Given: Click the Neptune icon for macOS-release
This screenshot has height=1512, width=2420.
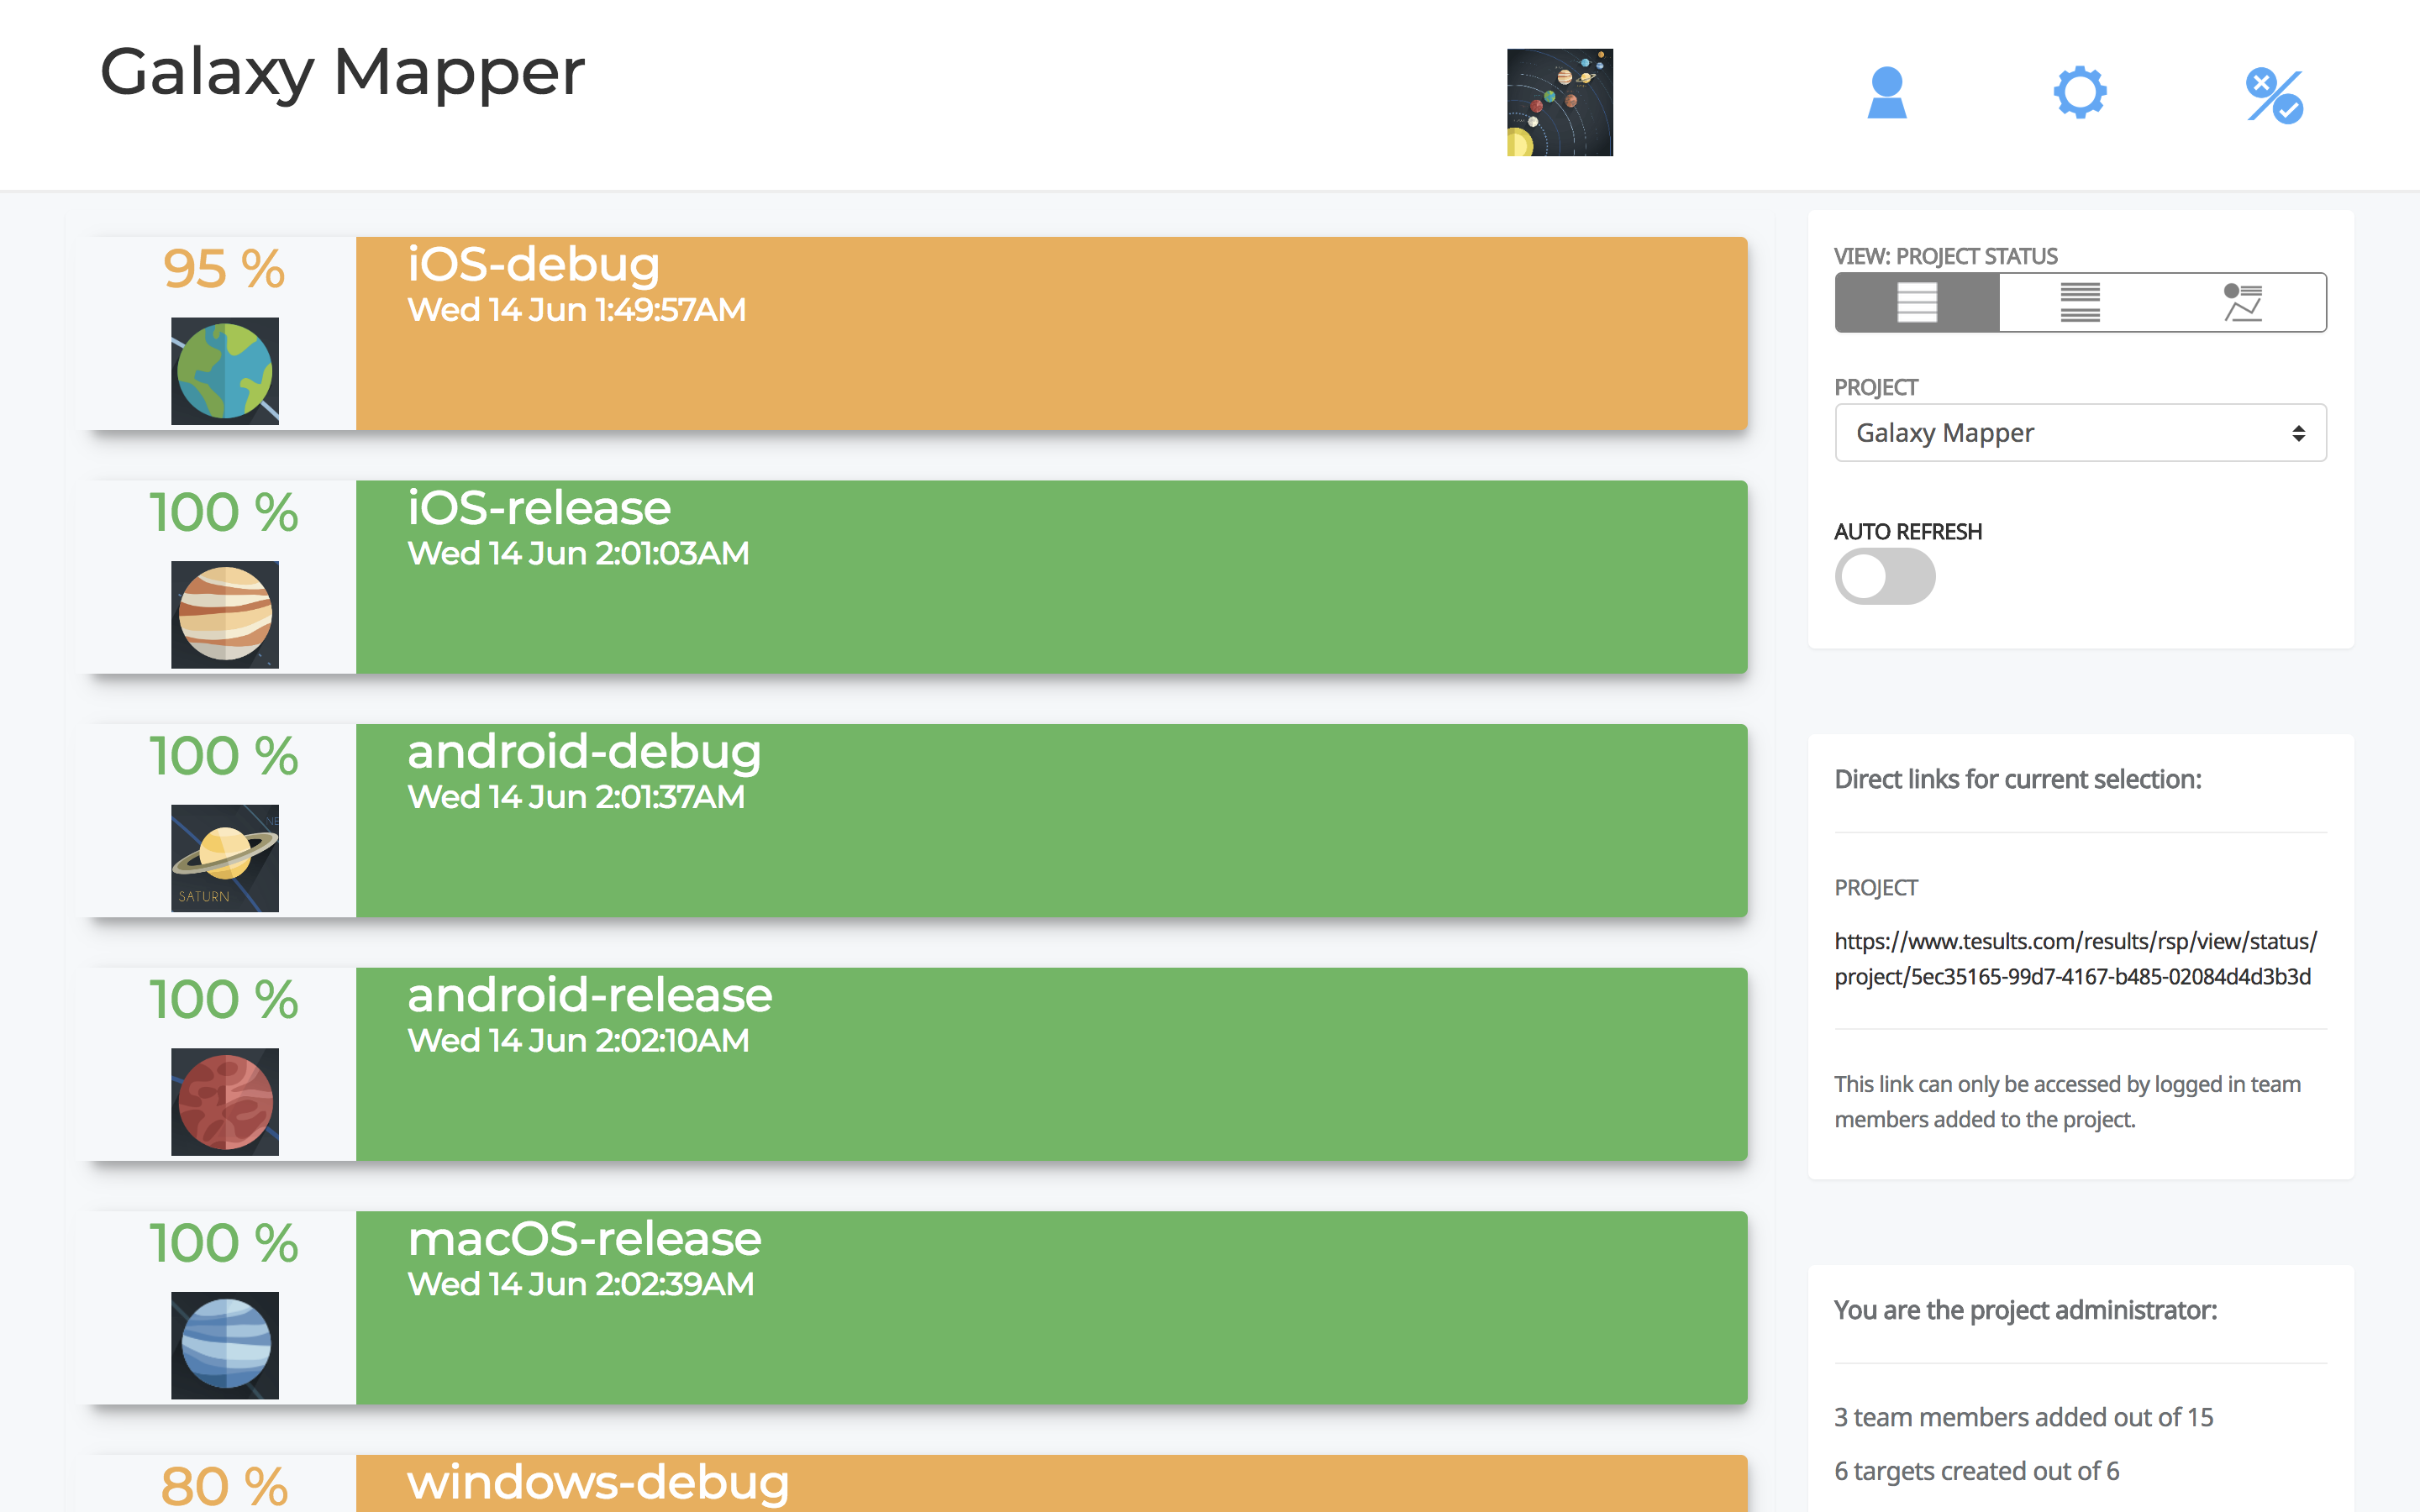Looking at the screenshot, I should point(225,1345).
